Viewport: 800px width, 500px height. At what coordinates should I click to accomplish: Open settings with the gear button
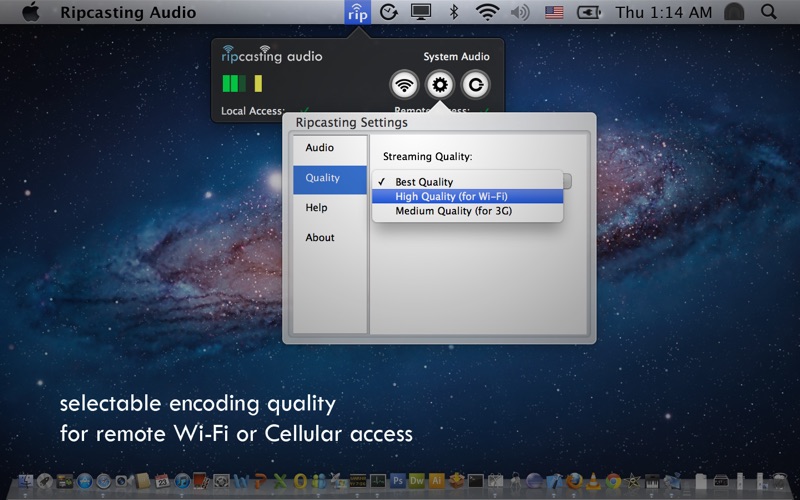(440, 84)
